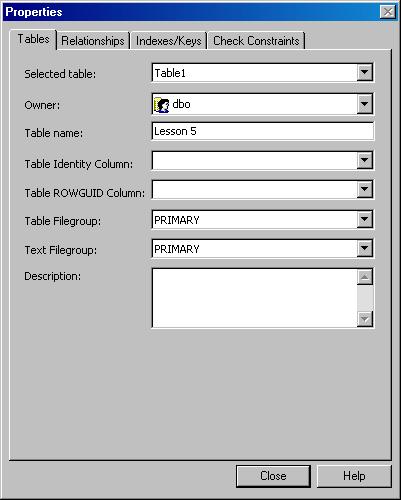Close the Properties dialog with X icon
This screenshot has width=401, height=500.
click(388, 12)
